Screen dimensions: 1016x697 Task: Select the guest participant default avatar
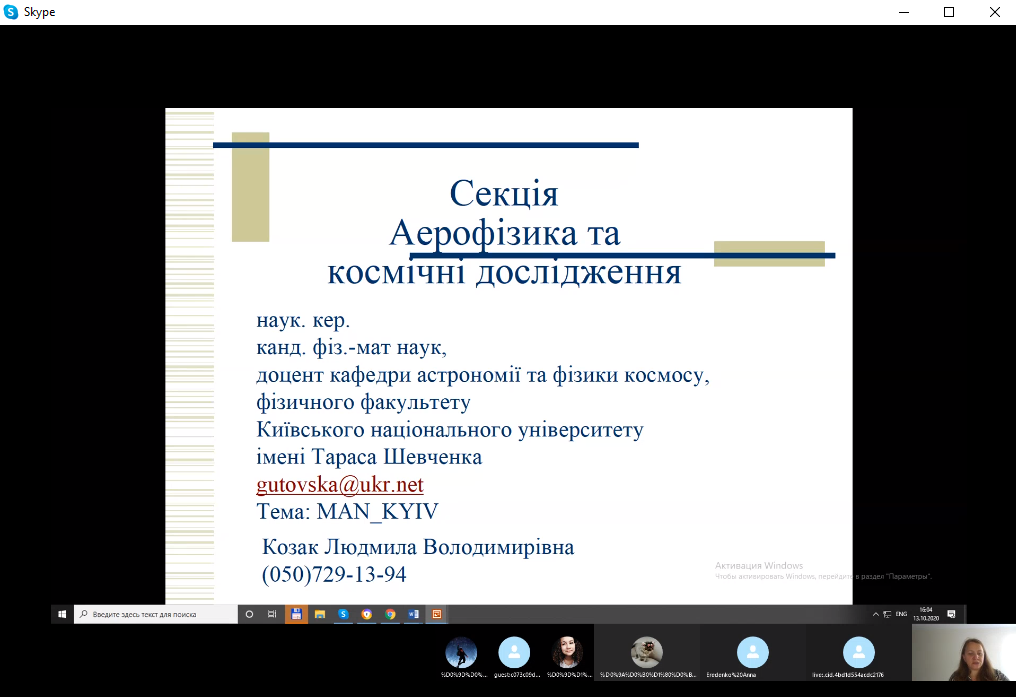[514, 653]
